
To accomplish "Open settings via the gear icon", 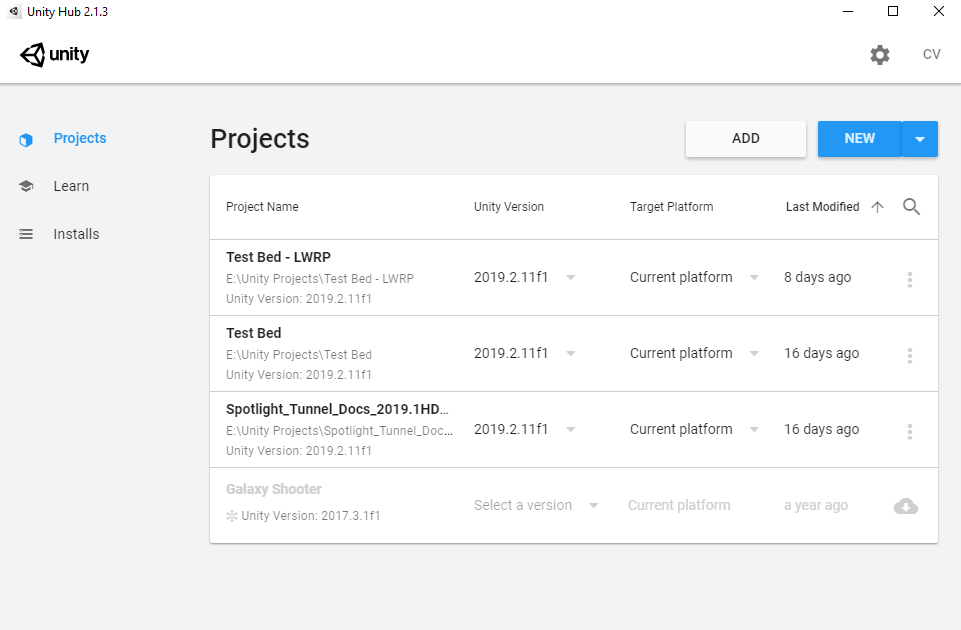I will click(x=879, y=55).
